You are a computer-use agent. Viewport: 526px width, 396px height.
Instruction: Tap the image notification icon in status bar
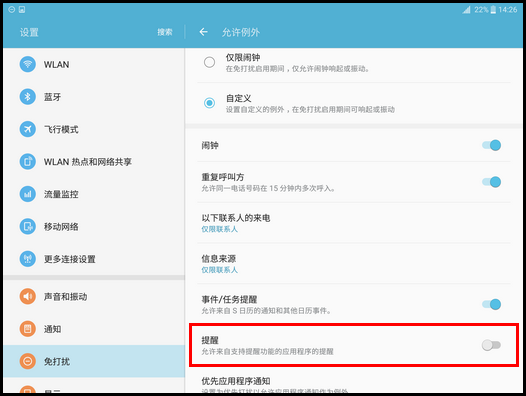click(22, 9)
